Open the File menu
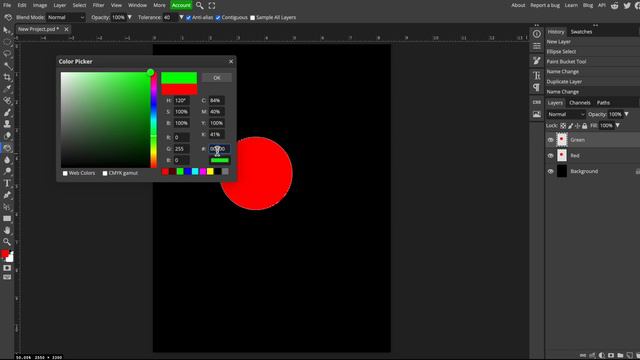The image size is (640, 360). (x=7, y=5)
